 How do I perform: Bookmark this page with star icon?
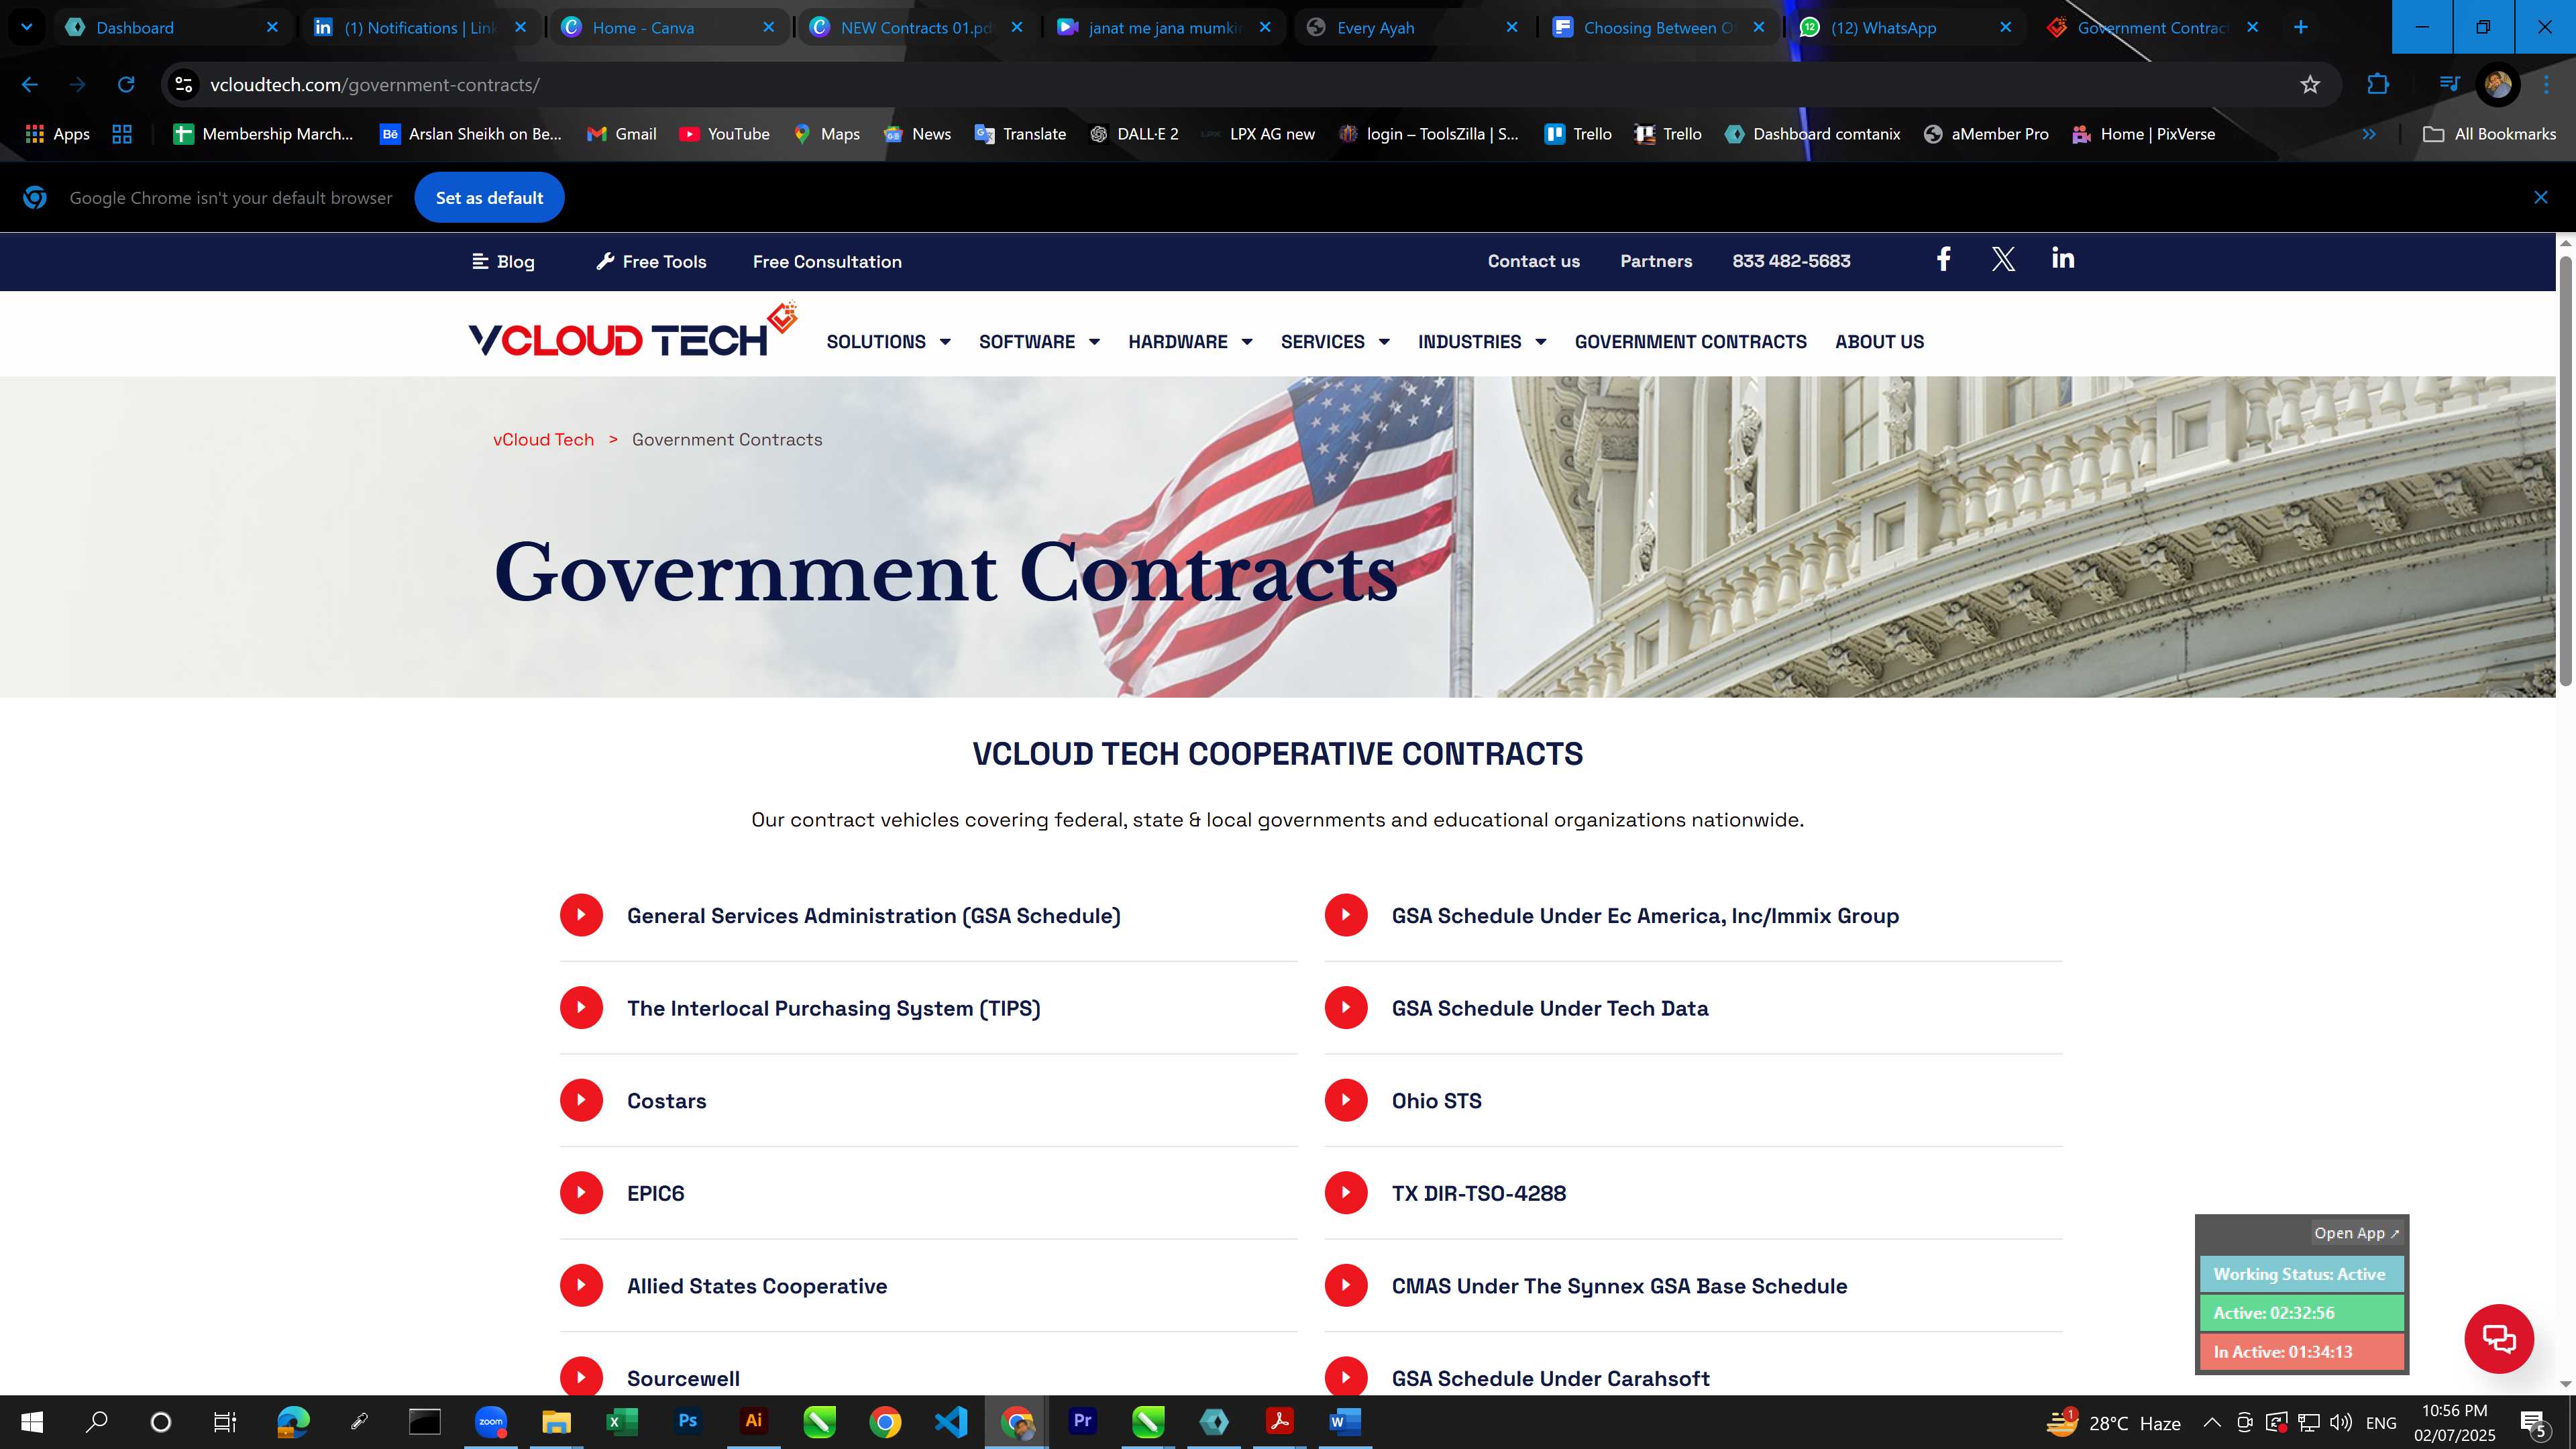2310,85
